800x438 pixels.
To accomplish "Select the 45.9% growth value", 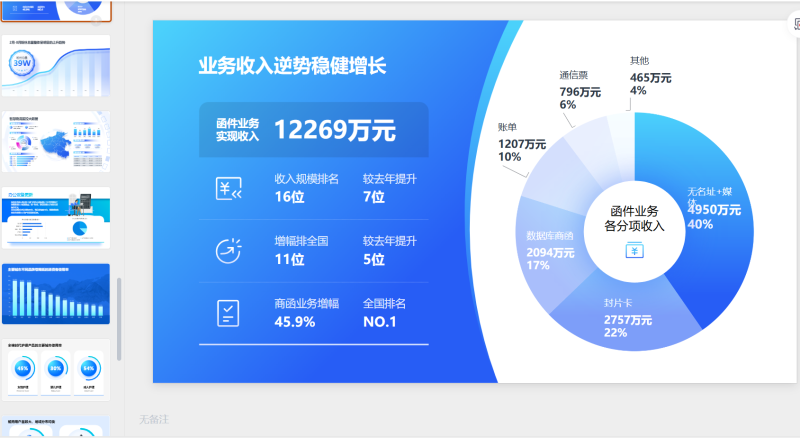I will point(294,322).
